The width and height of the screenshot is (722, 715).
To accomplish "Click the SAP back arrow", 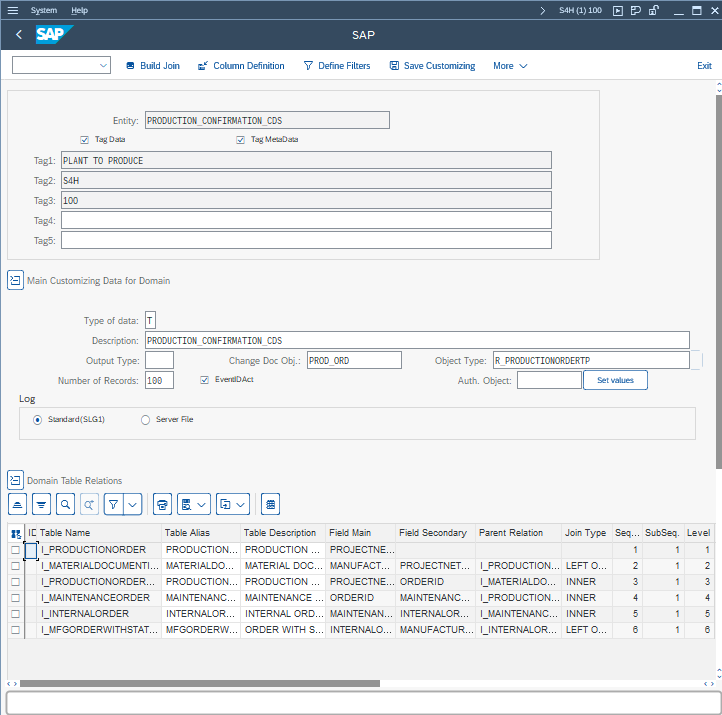I will tap(19, 35).
